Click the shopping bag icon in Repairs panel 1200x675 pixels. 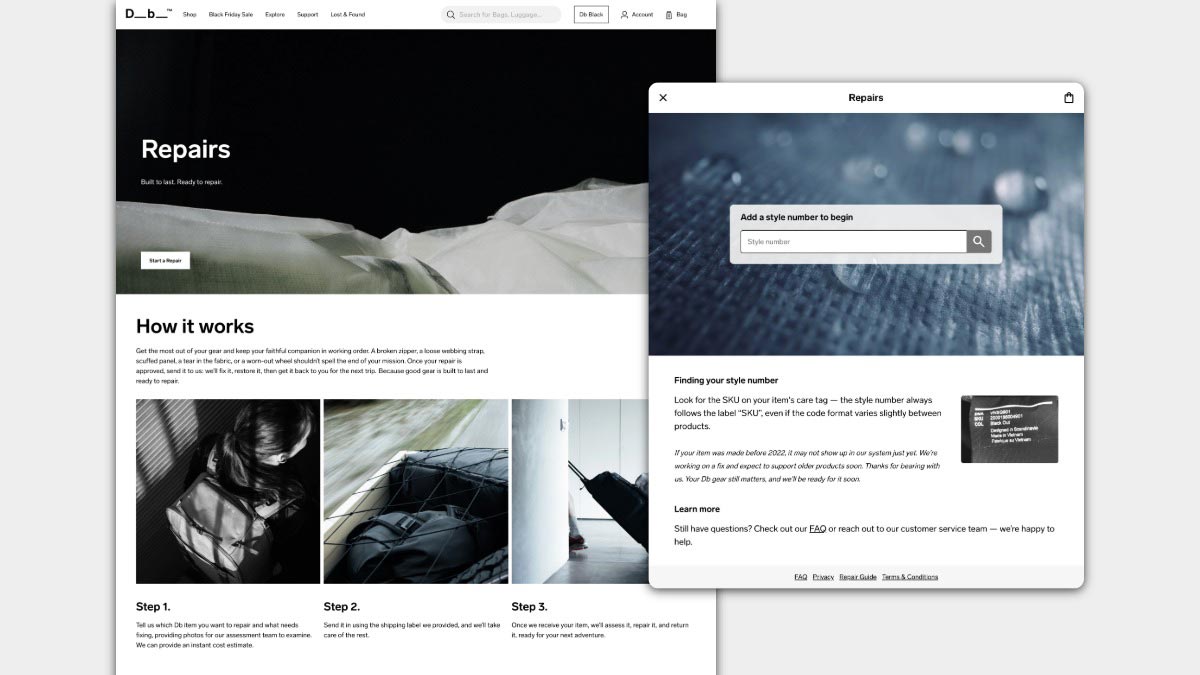1068,98
